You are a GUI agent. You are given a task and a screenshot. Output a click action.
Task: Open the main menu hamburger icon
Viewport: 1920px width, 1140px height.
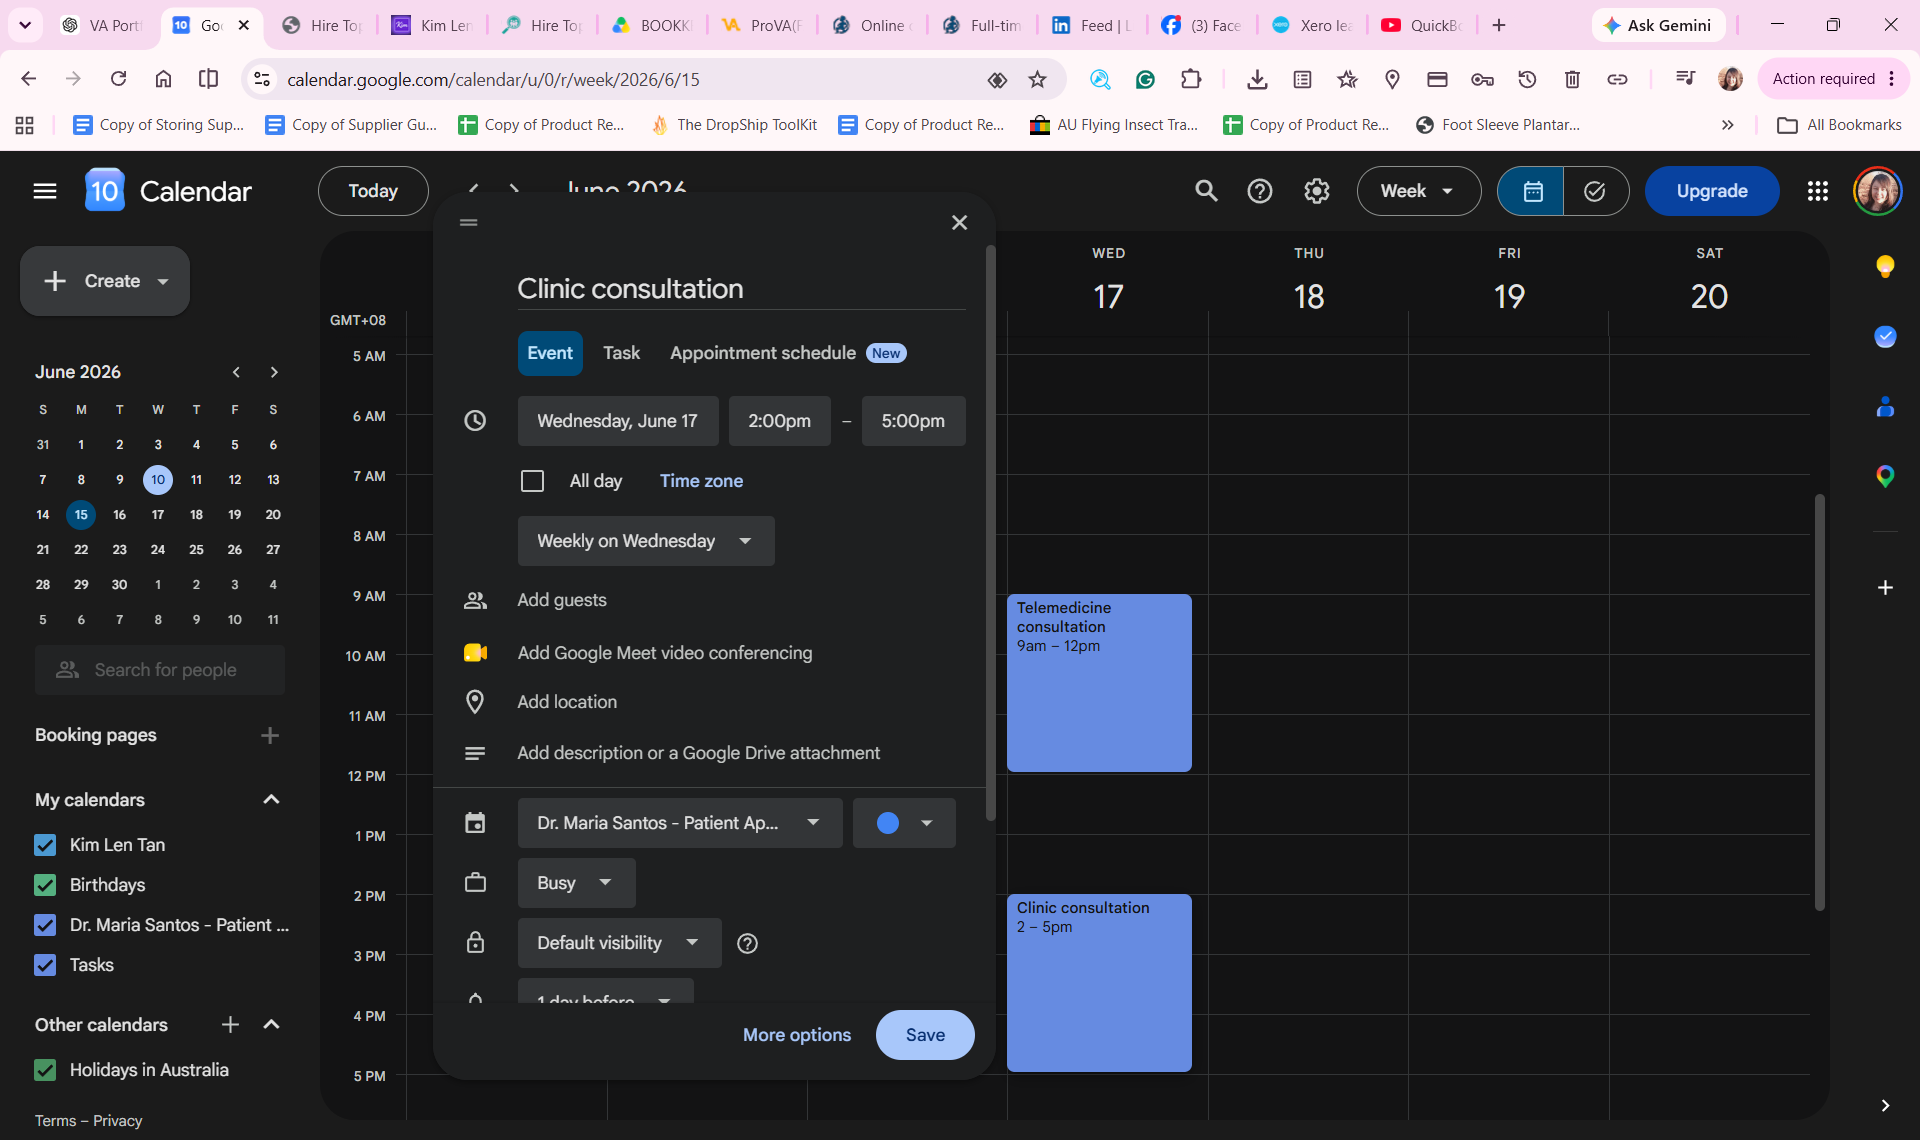point(45,191)
